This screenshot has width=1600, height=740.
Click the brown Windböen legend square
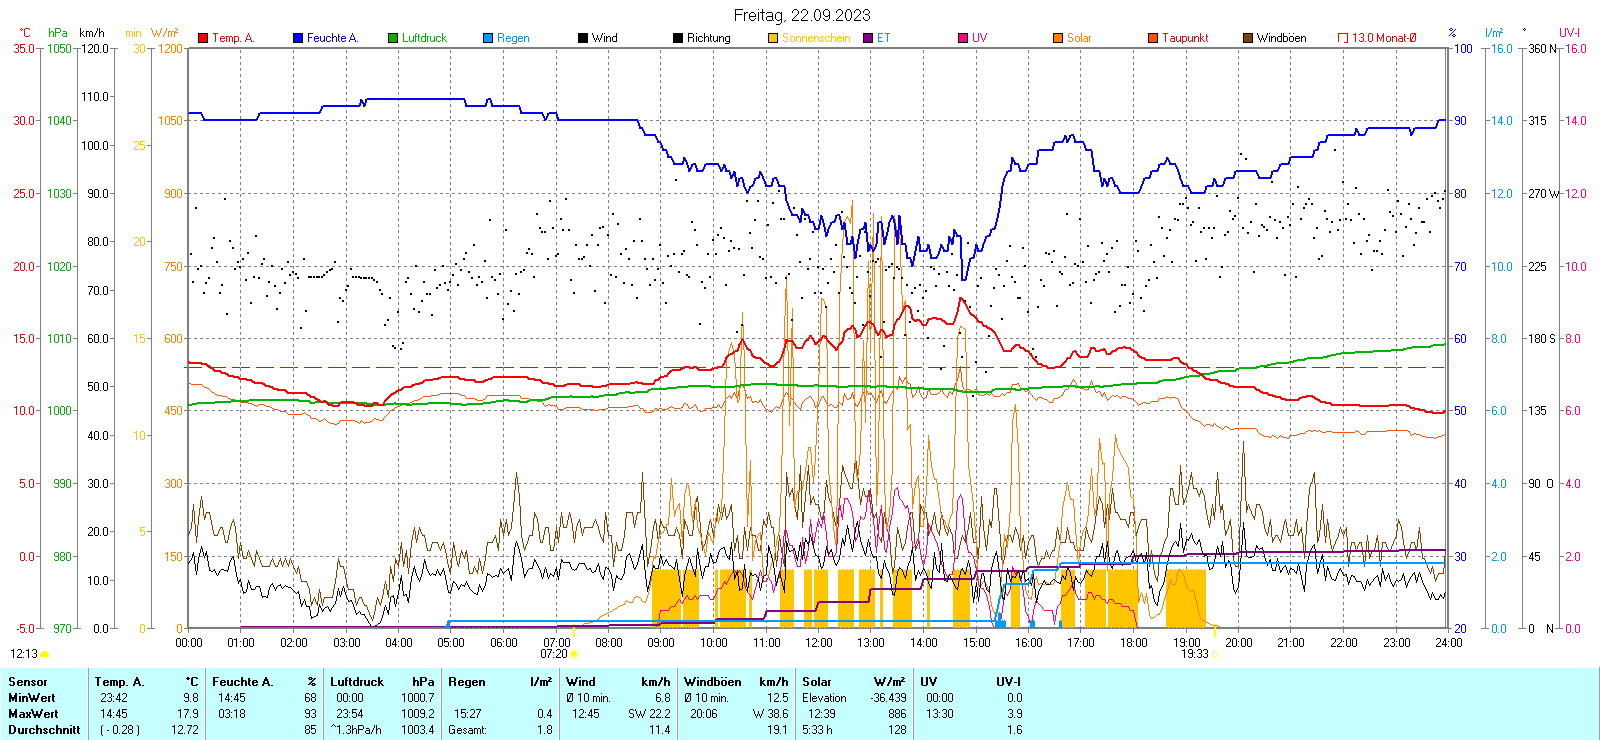point(1248,38)
